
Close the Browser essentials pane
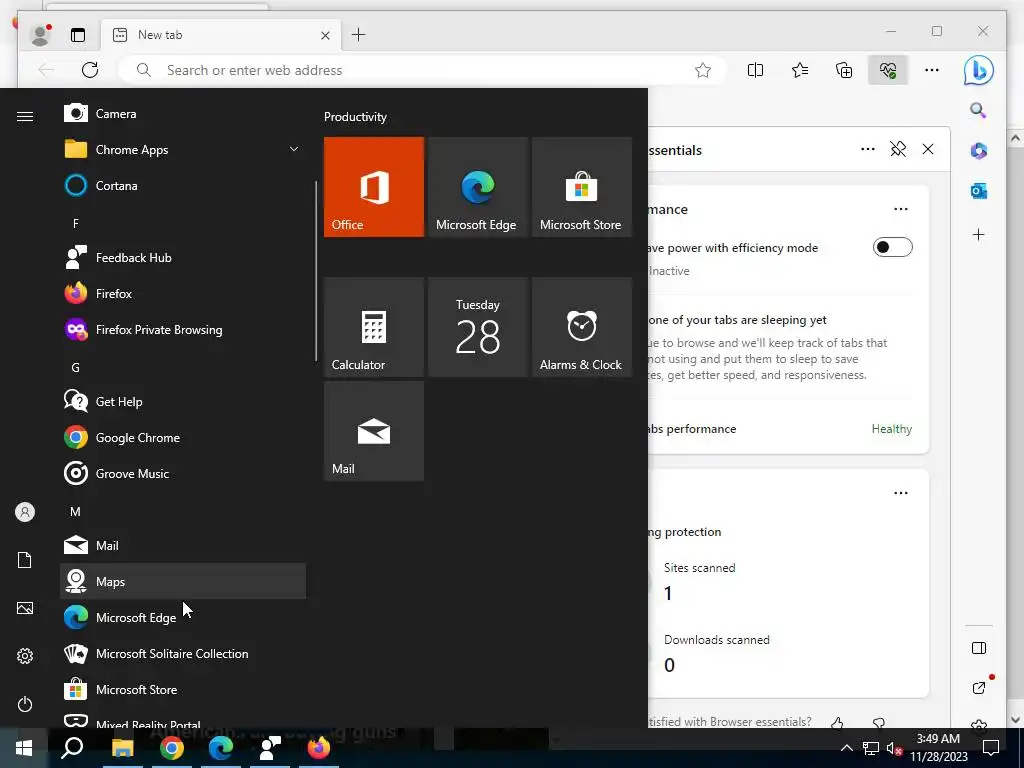tap(927, 149)
